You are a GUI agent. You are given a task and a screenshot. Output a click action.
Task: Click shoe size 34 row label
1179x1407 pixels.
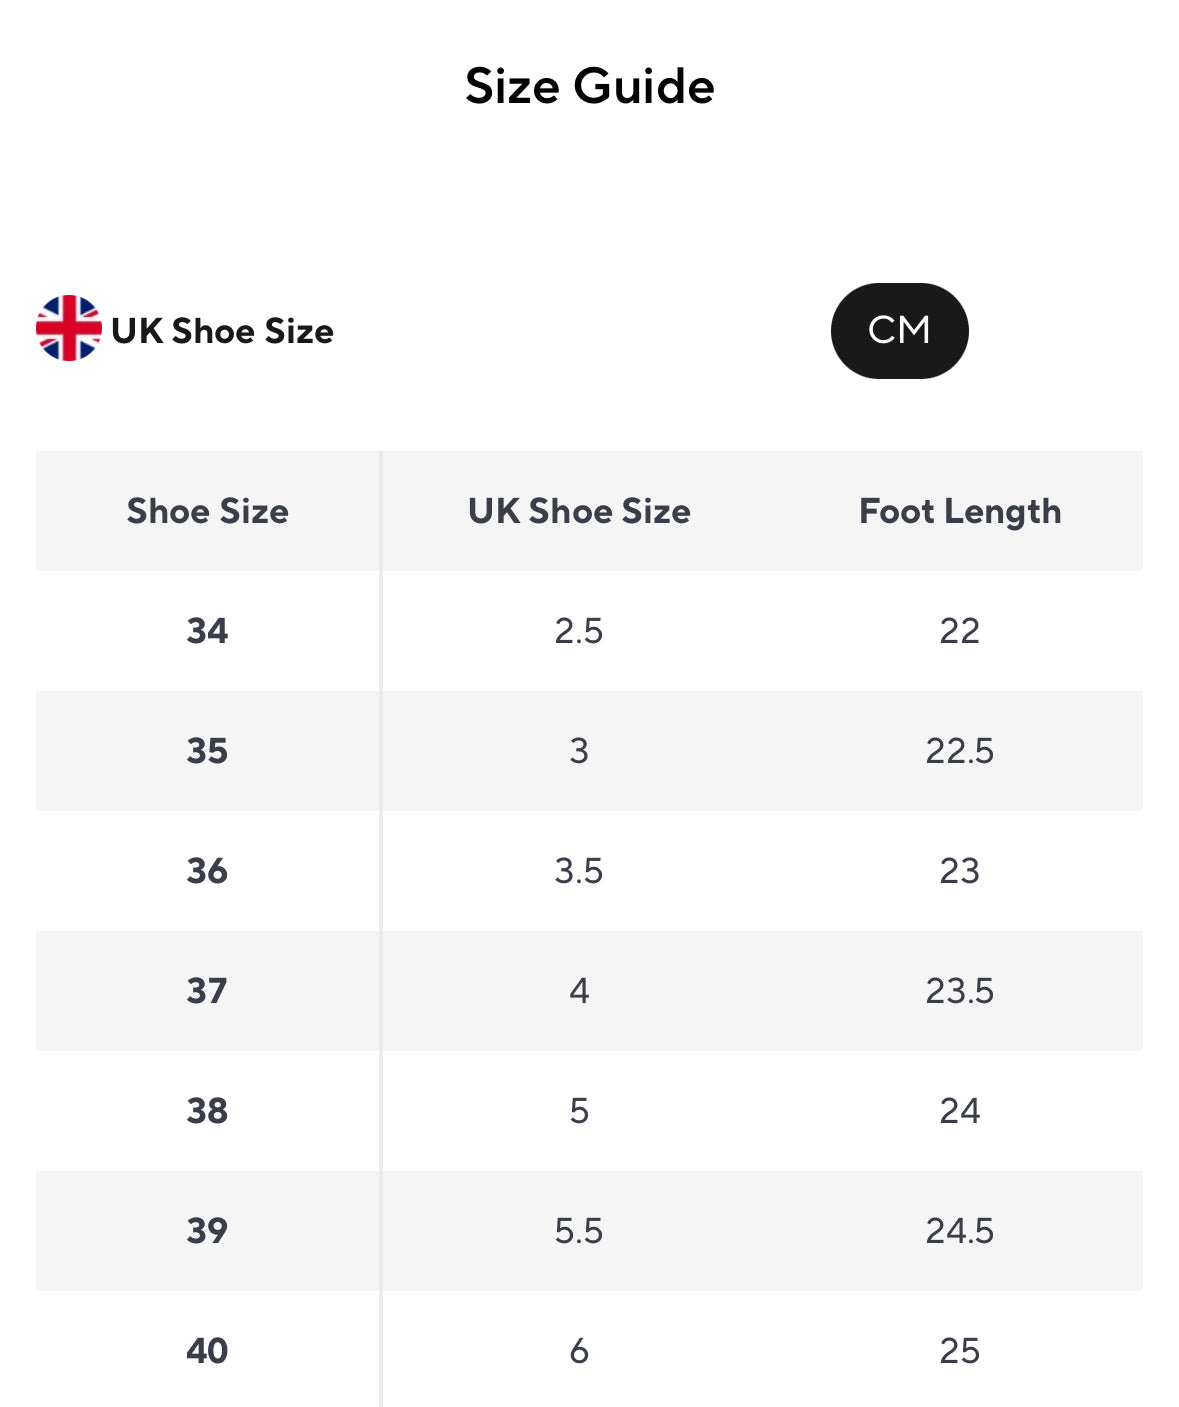point(207,631)
